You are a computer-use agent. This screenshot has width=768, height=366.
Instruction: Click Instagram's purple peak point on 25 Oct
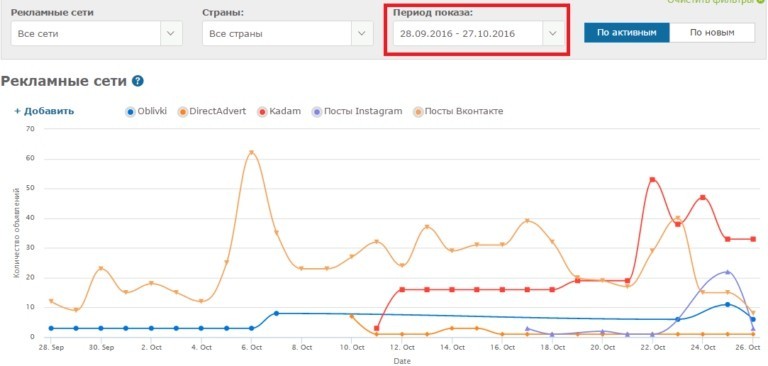pyautogui.click(x=727, y=271)
